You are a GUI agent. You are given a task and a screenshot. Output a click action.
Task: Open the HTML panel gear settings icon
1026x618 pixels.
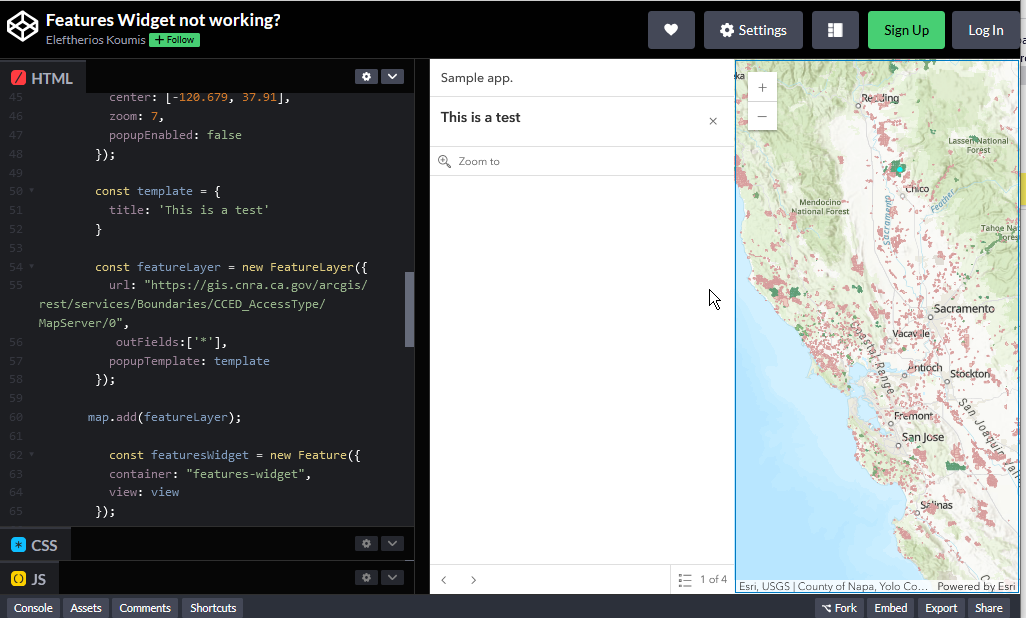[x=366, y=76]
